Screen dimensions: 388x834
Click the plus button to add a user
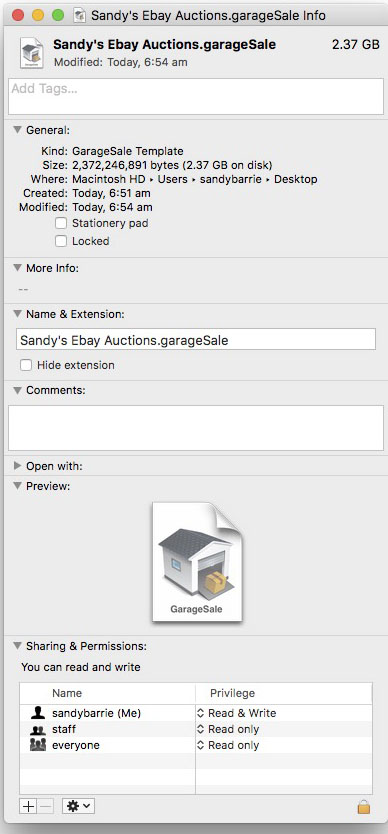pos(28,806)
